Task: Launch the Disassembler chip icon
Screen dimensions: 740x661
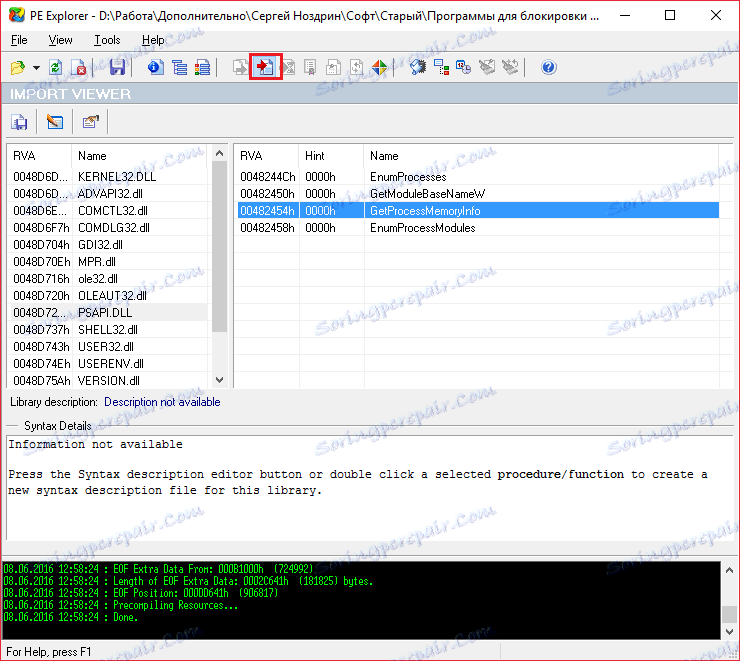Action: pos(418,67)
